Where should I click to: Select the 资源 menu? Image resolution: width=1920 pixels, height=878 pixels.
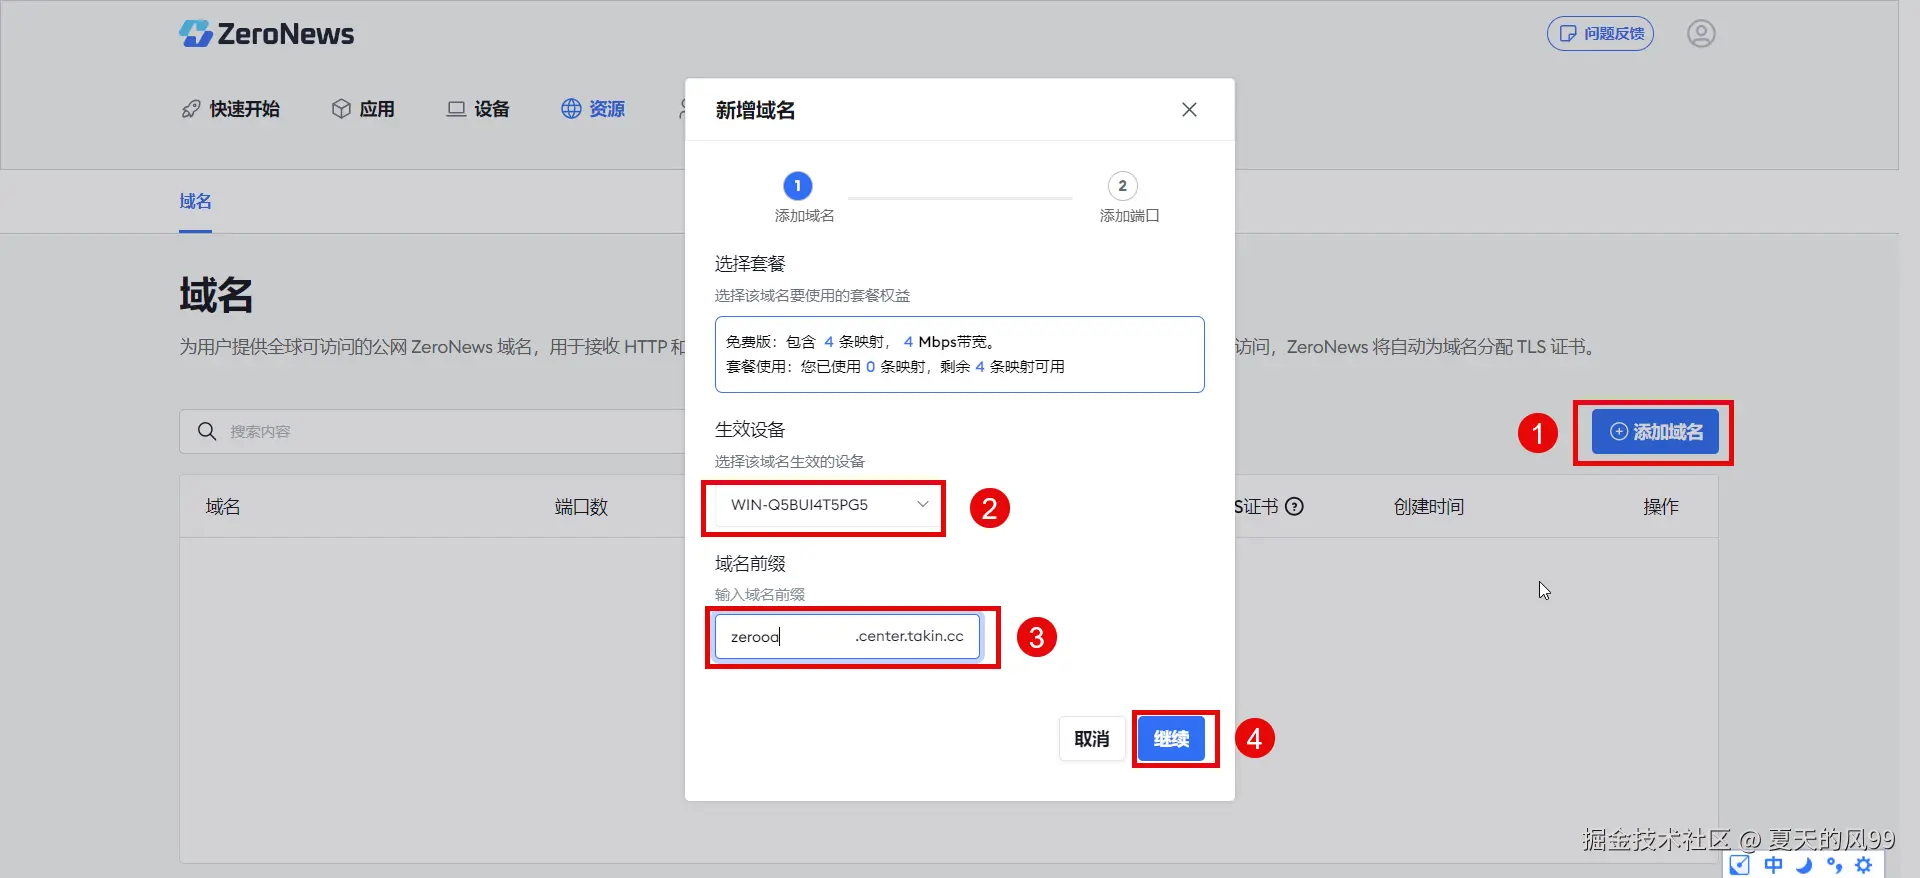[593, 109]
